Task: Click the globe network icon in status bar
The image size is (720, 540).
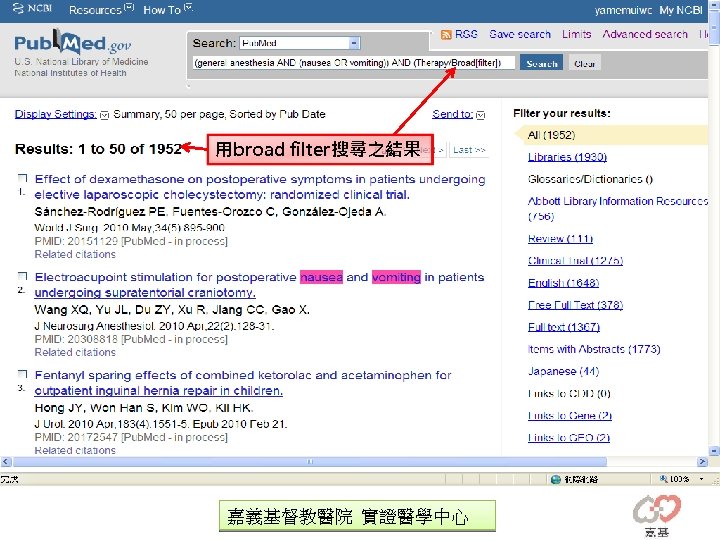Action: tap(556, 479)
